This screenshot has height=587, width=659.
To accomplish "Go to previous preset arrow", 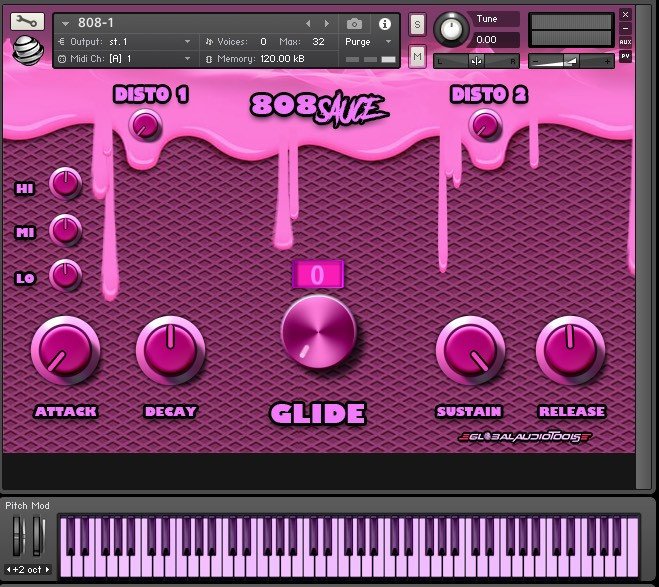I will point(308,24).
